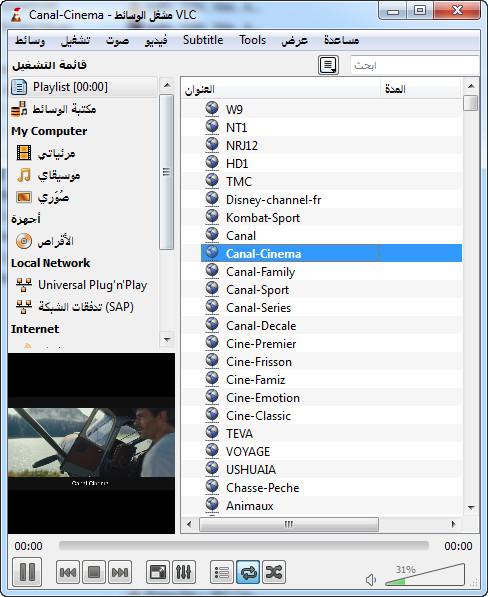Click sidebar scroll down arrow
Screen dimensions: 488x597
[167, 339]
